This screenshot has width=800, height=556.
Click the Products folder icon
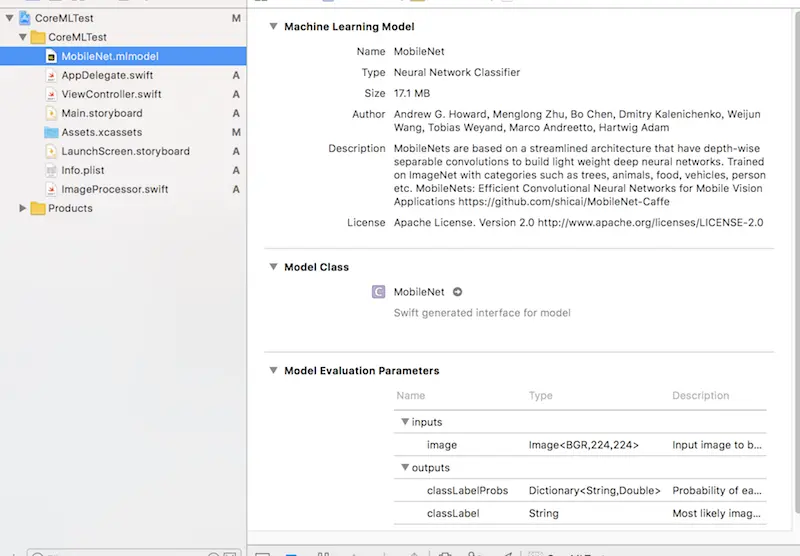(38, 208)
